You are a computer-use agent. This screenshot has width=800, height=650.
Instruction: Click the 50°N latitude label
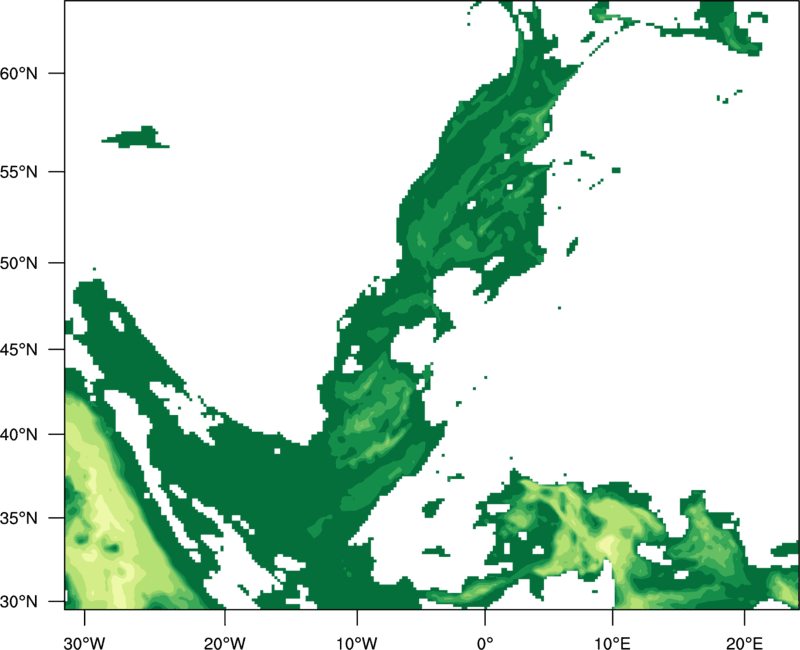[x=18, y=263]
